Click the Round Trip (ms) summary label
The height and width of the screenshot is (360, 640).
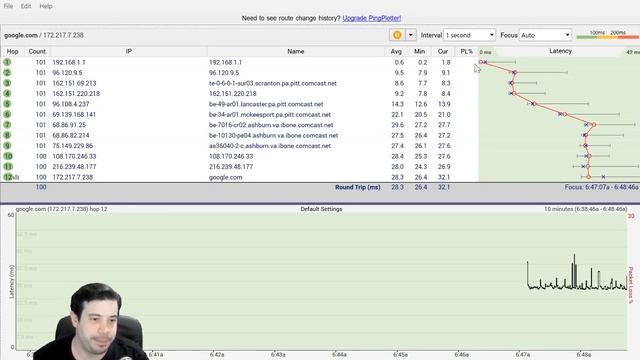pos(358,187)
